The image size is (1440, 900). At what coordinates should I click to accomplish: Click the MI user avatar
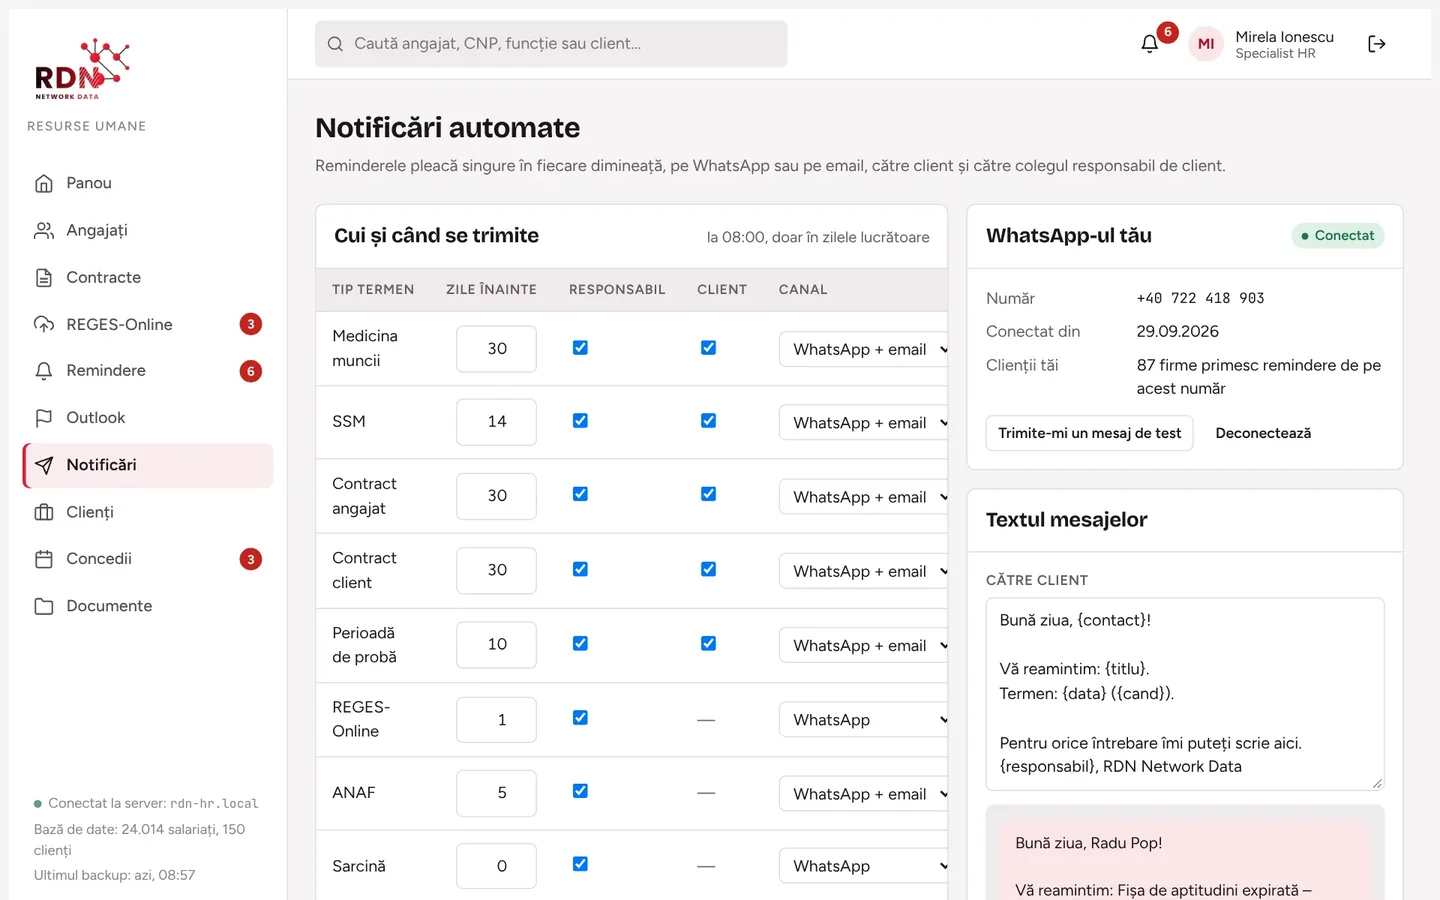coord(1206,44)
